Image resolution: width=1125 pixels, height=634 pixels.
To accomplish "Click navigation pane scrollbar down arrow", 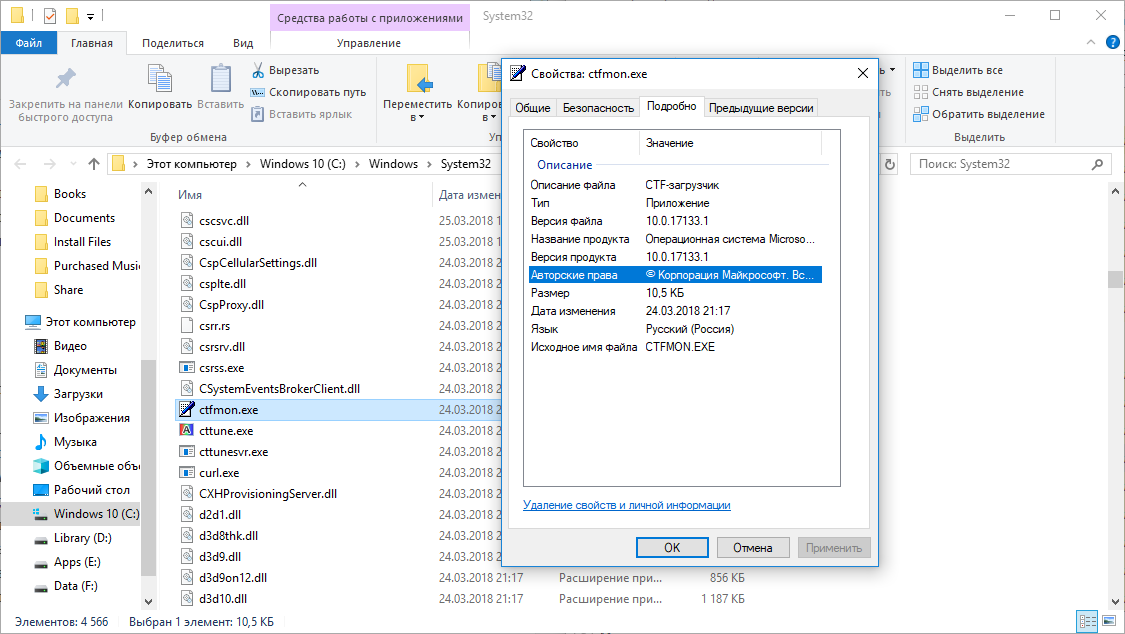I will pos(149,602).
